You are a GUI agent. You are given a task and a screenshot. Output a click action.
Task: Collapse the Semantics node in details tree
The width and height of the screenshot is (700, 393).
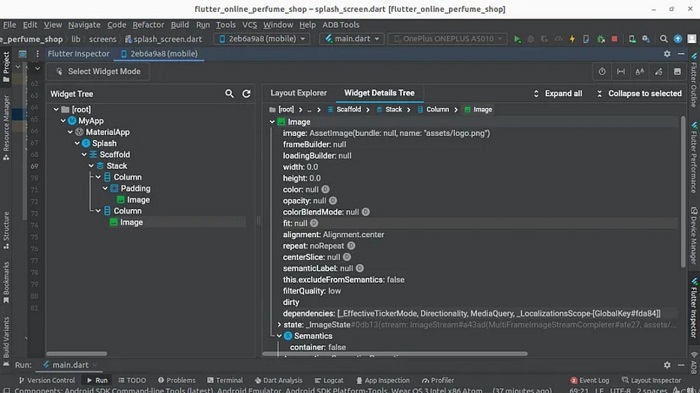[279, 336]
